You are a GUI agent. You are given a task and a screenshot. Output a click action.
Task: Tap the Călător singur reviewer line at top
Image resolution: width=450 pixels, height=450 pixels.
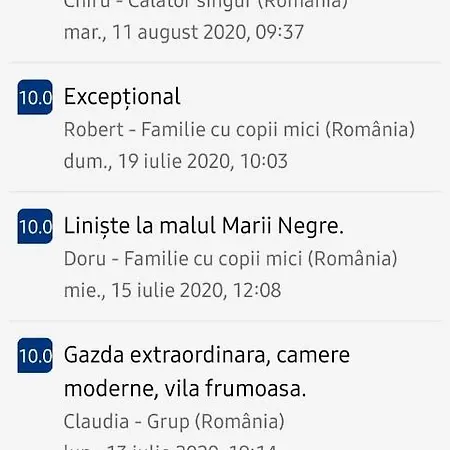(206, 5)
